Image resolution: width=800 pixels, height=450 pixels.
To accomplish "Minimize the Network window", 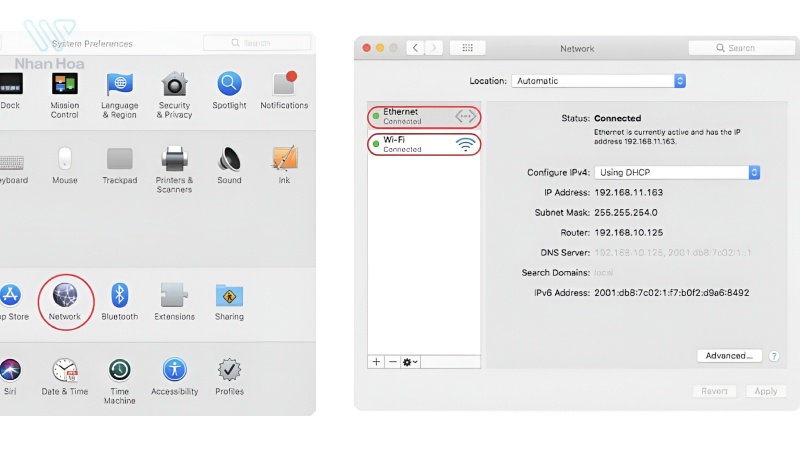I will point(380,48).
